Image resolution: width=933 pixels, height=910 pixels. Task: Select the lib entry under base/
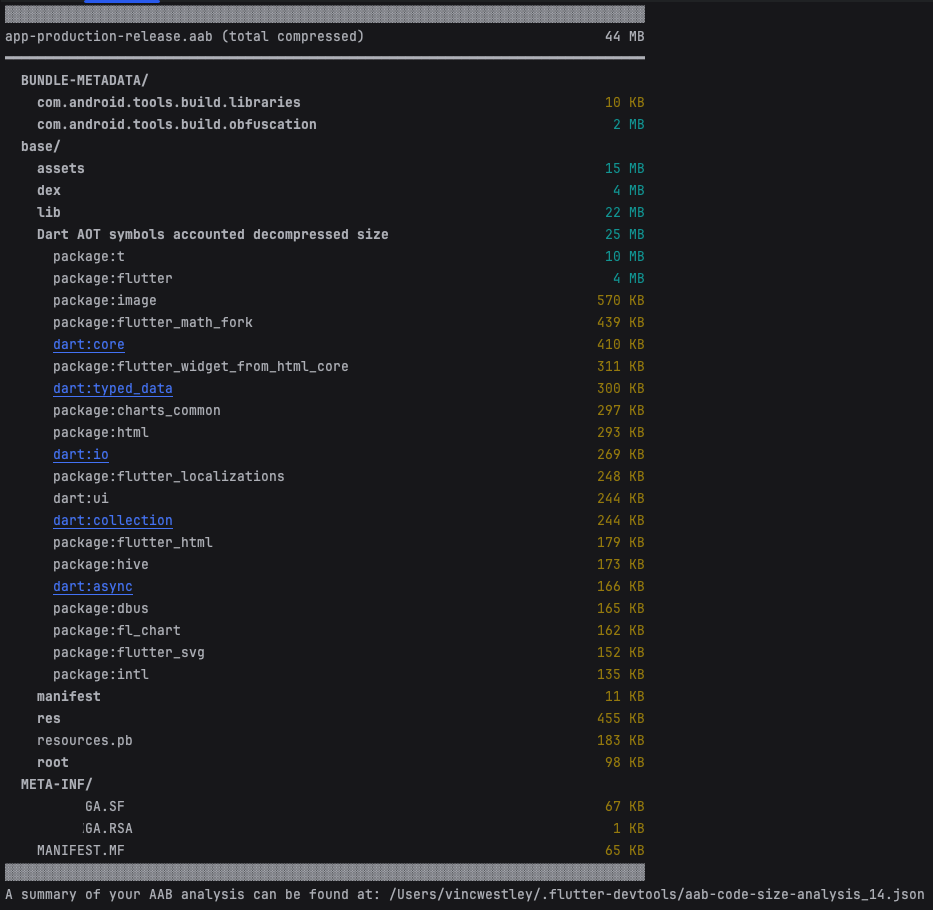point(49,213)
